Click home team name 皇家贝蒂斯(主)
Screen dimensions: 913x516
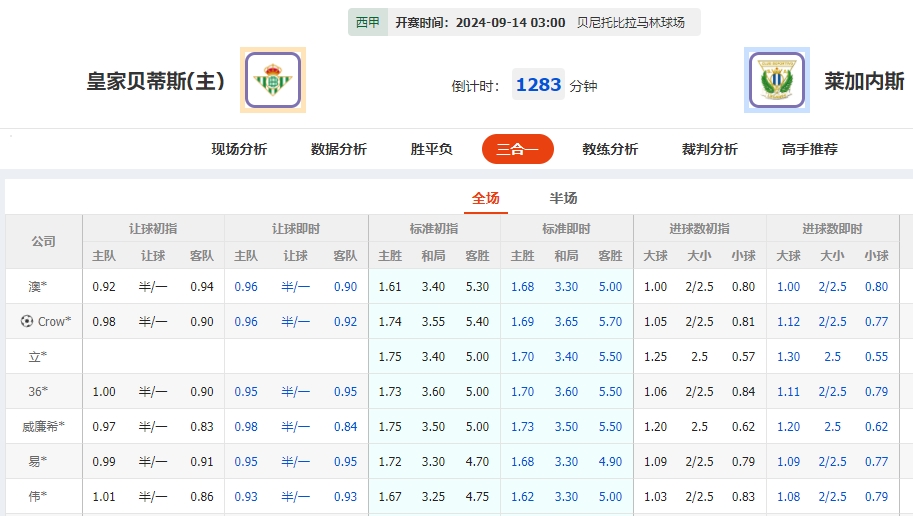156,81
